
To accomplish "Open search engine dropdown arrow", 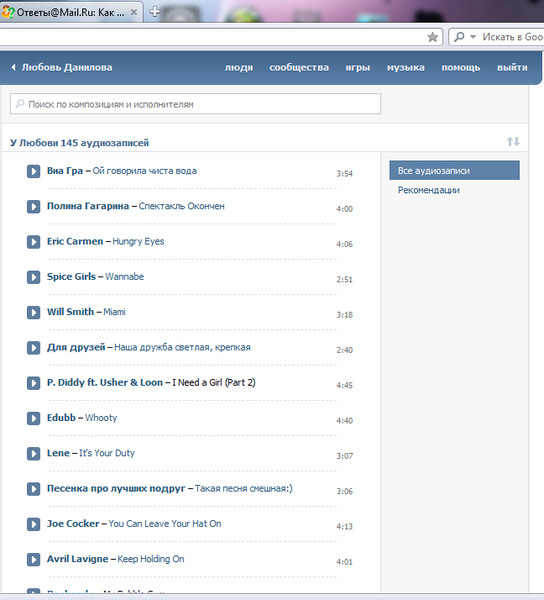I will coord(473,37).
